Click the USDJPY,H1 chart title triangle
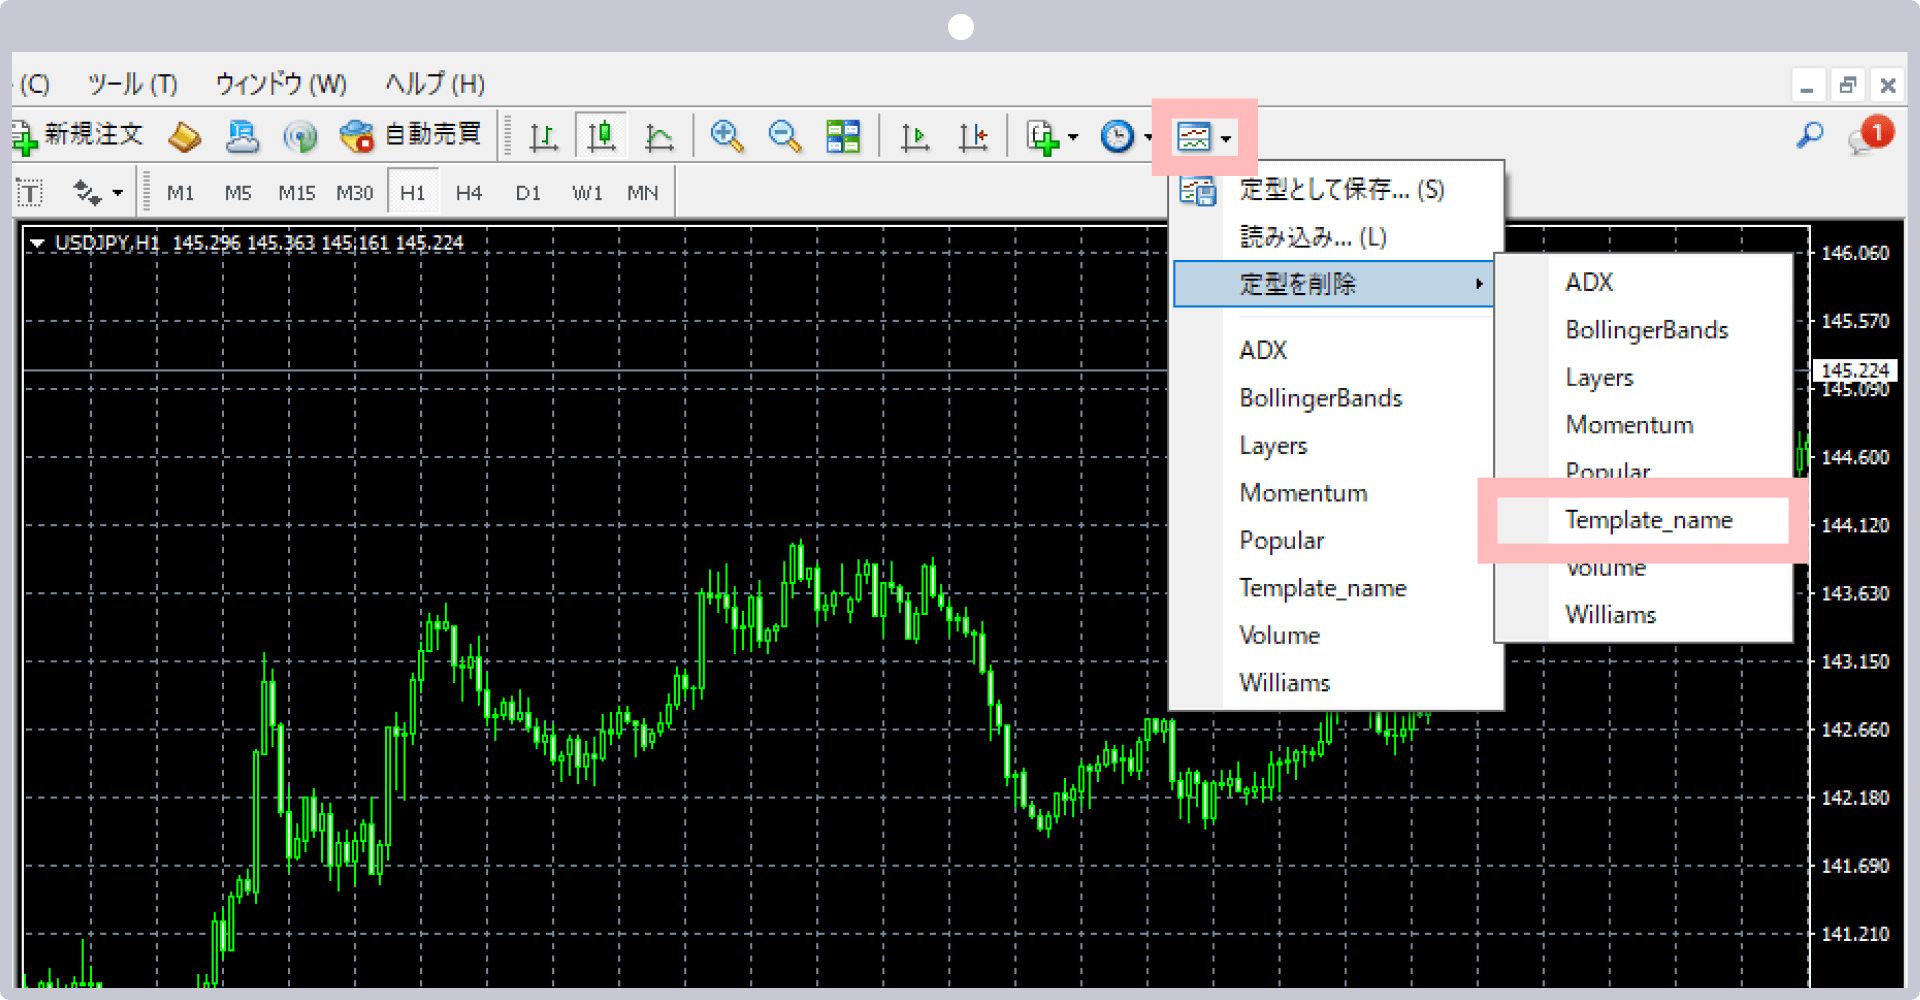This screenshot has height=1000, width=1920. tap(37, 243)
